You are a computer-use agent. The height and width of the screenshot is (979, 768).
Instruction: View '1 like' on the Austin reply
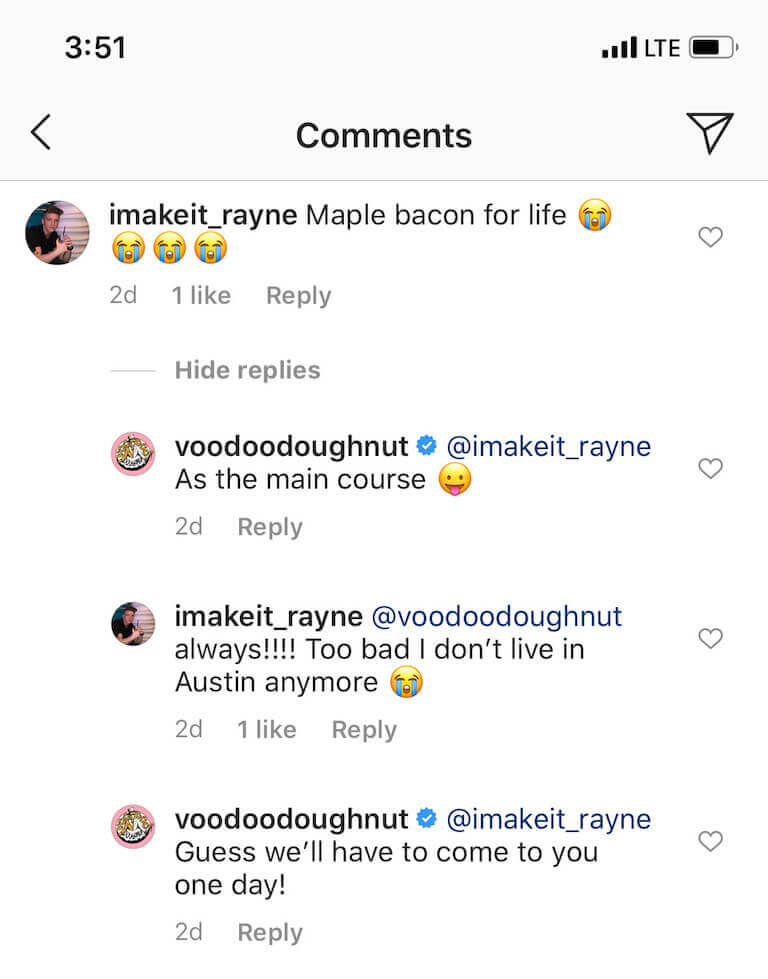coord(266,729)
